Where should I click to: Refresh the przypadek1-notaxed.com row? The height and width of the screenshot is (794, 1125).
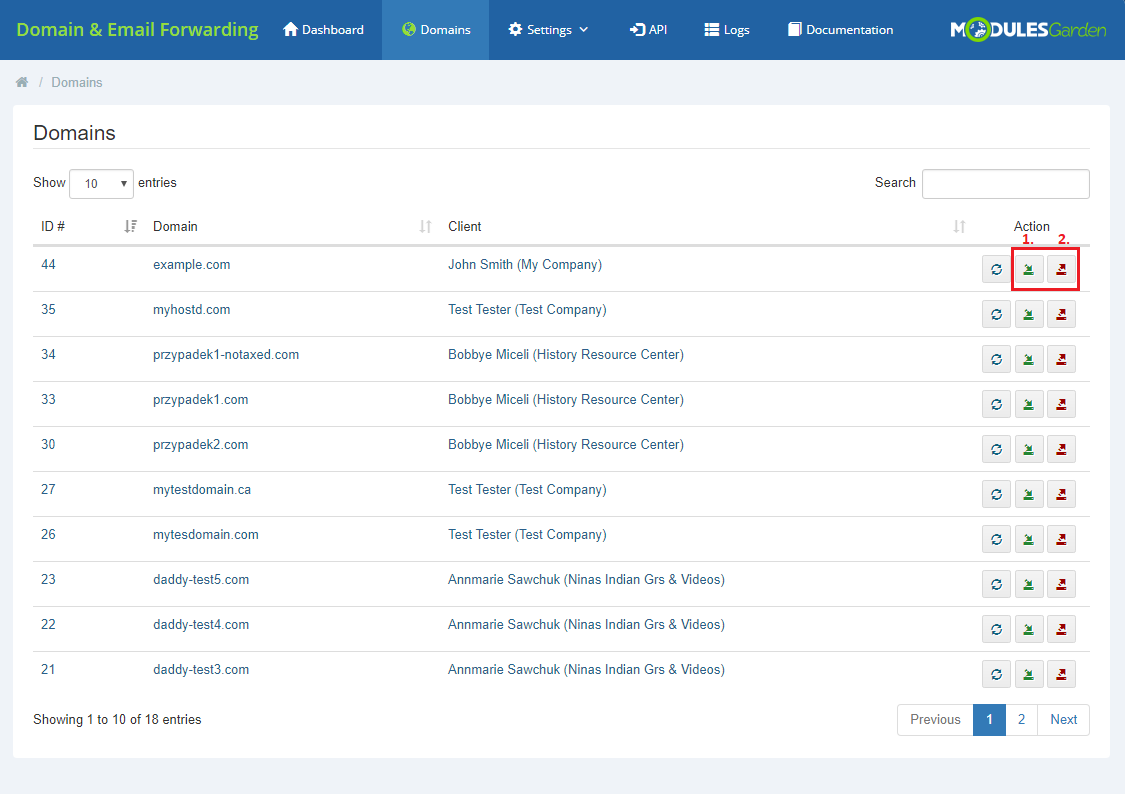click(x=997, y=359)
